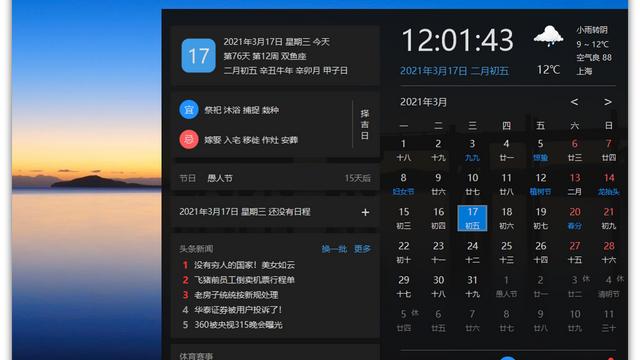
Task: Select March 10 廿七 in the calendar
Action: [472, 184]
